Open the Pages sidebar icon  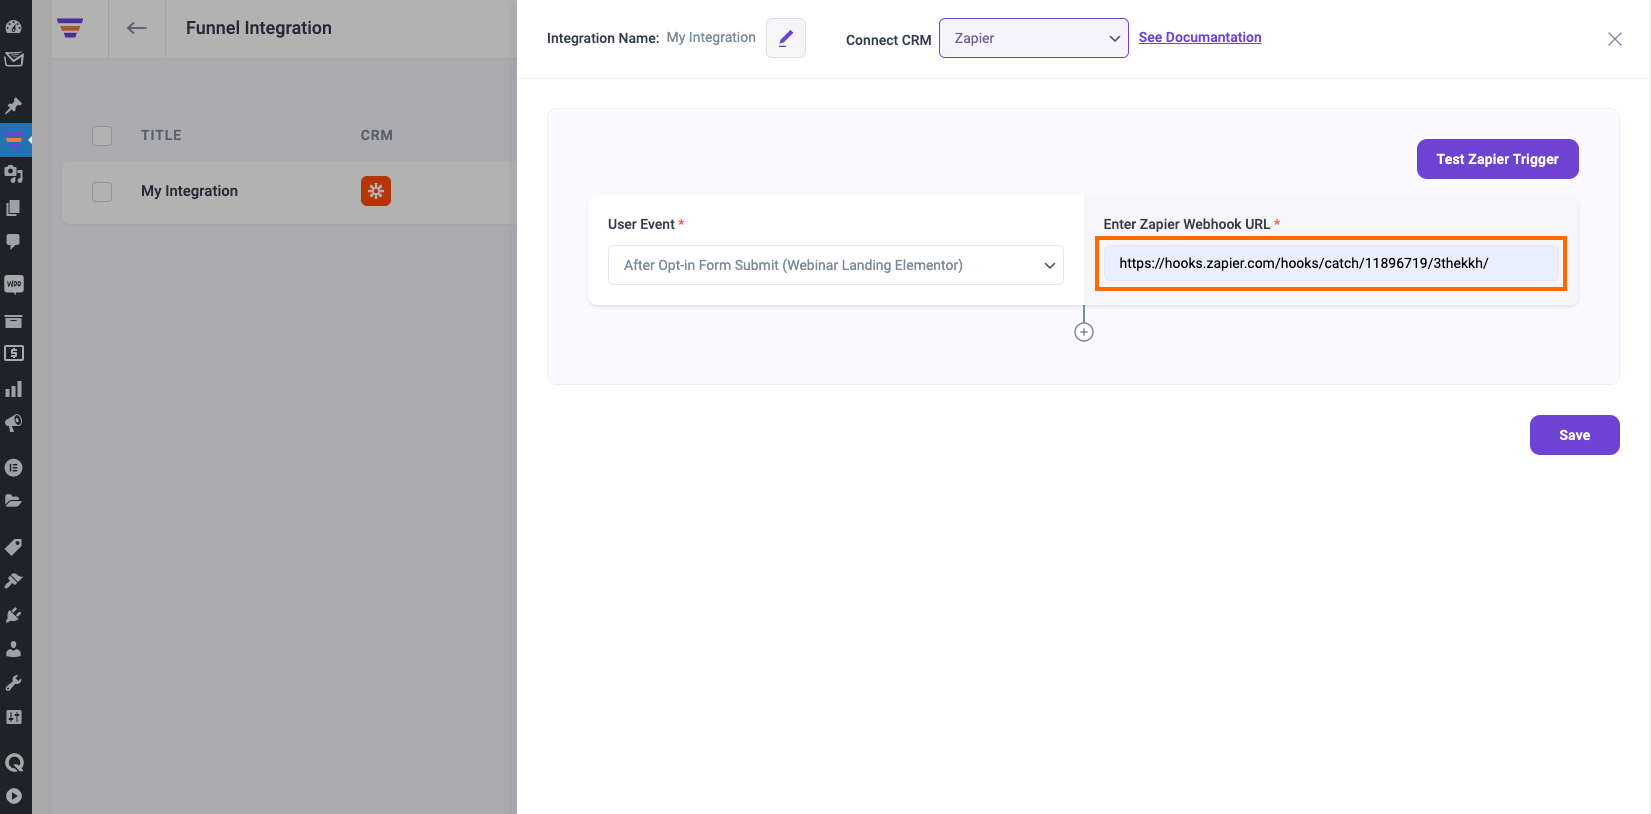click(14, 208)
